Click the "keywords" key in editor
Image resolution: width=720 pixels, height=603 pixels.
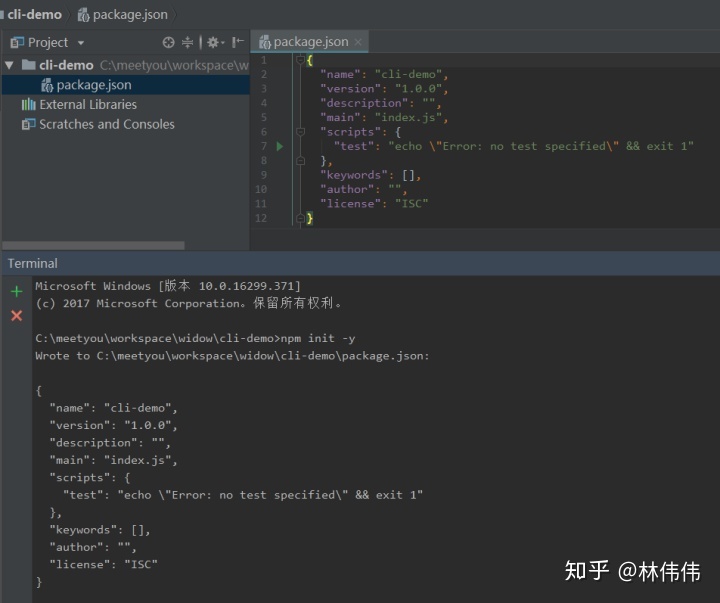pos(354,175)
